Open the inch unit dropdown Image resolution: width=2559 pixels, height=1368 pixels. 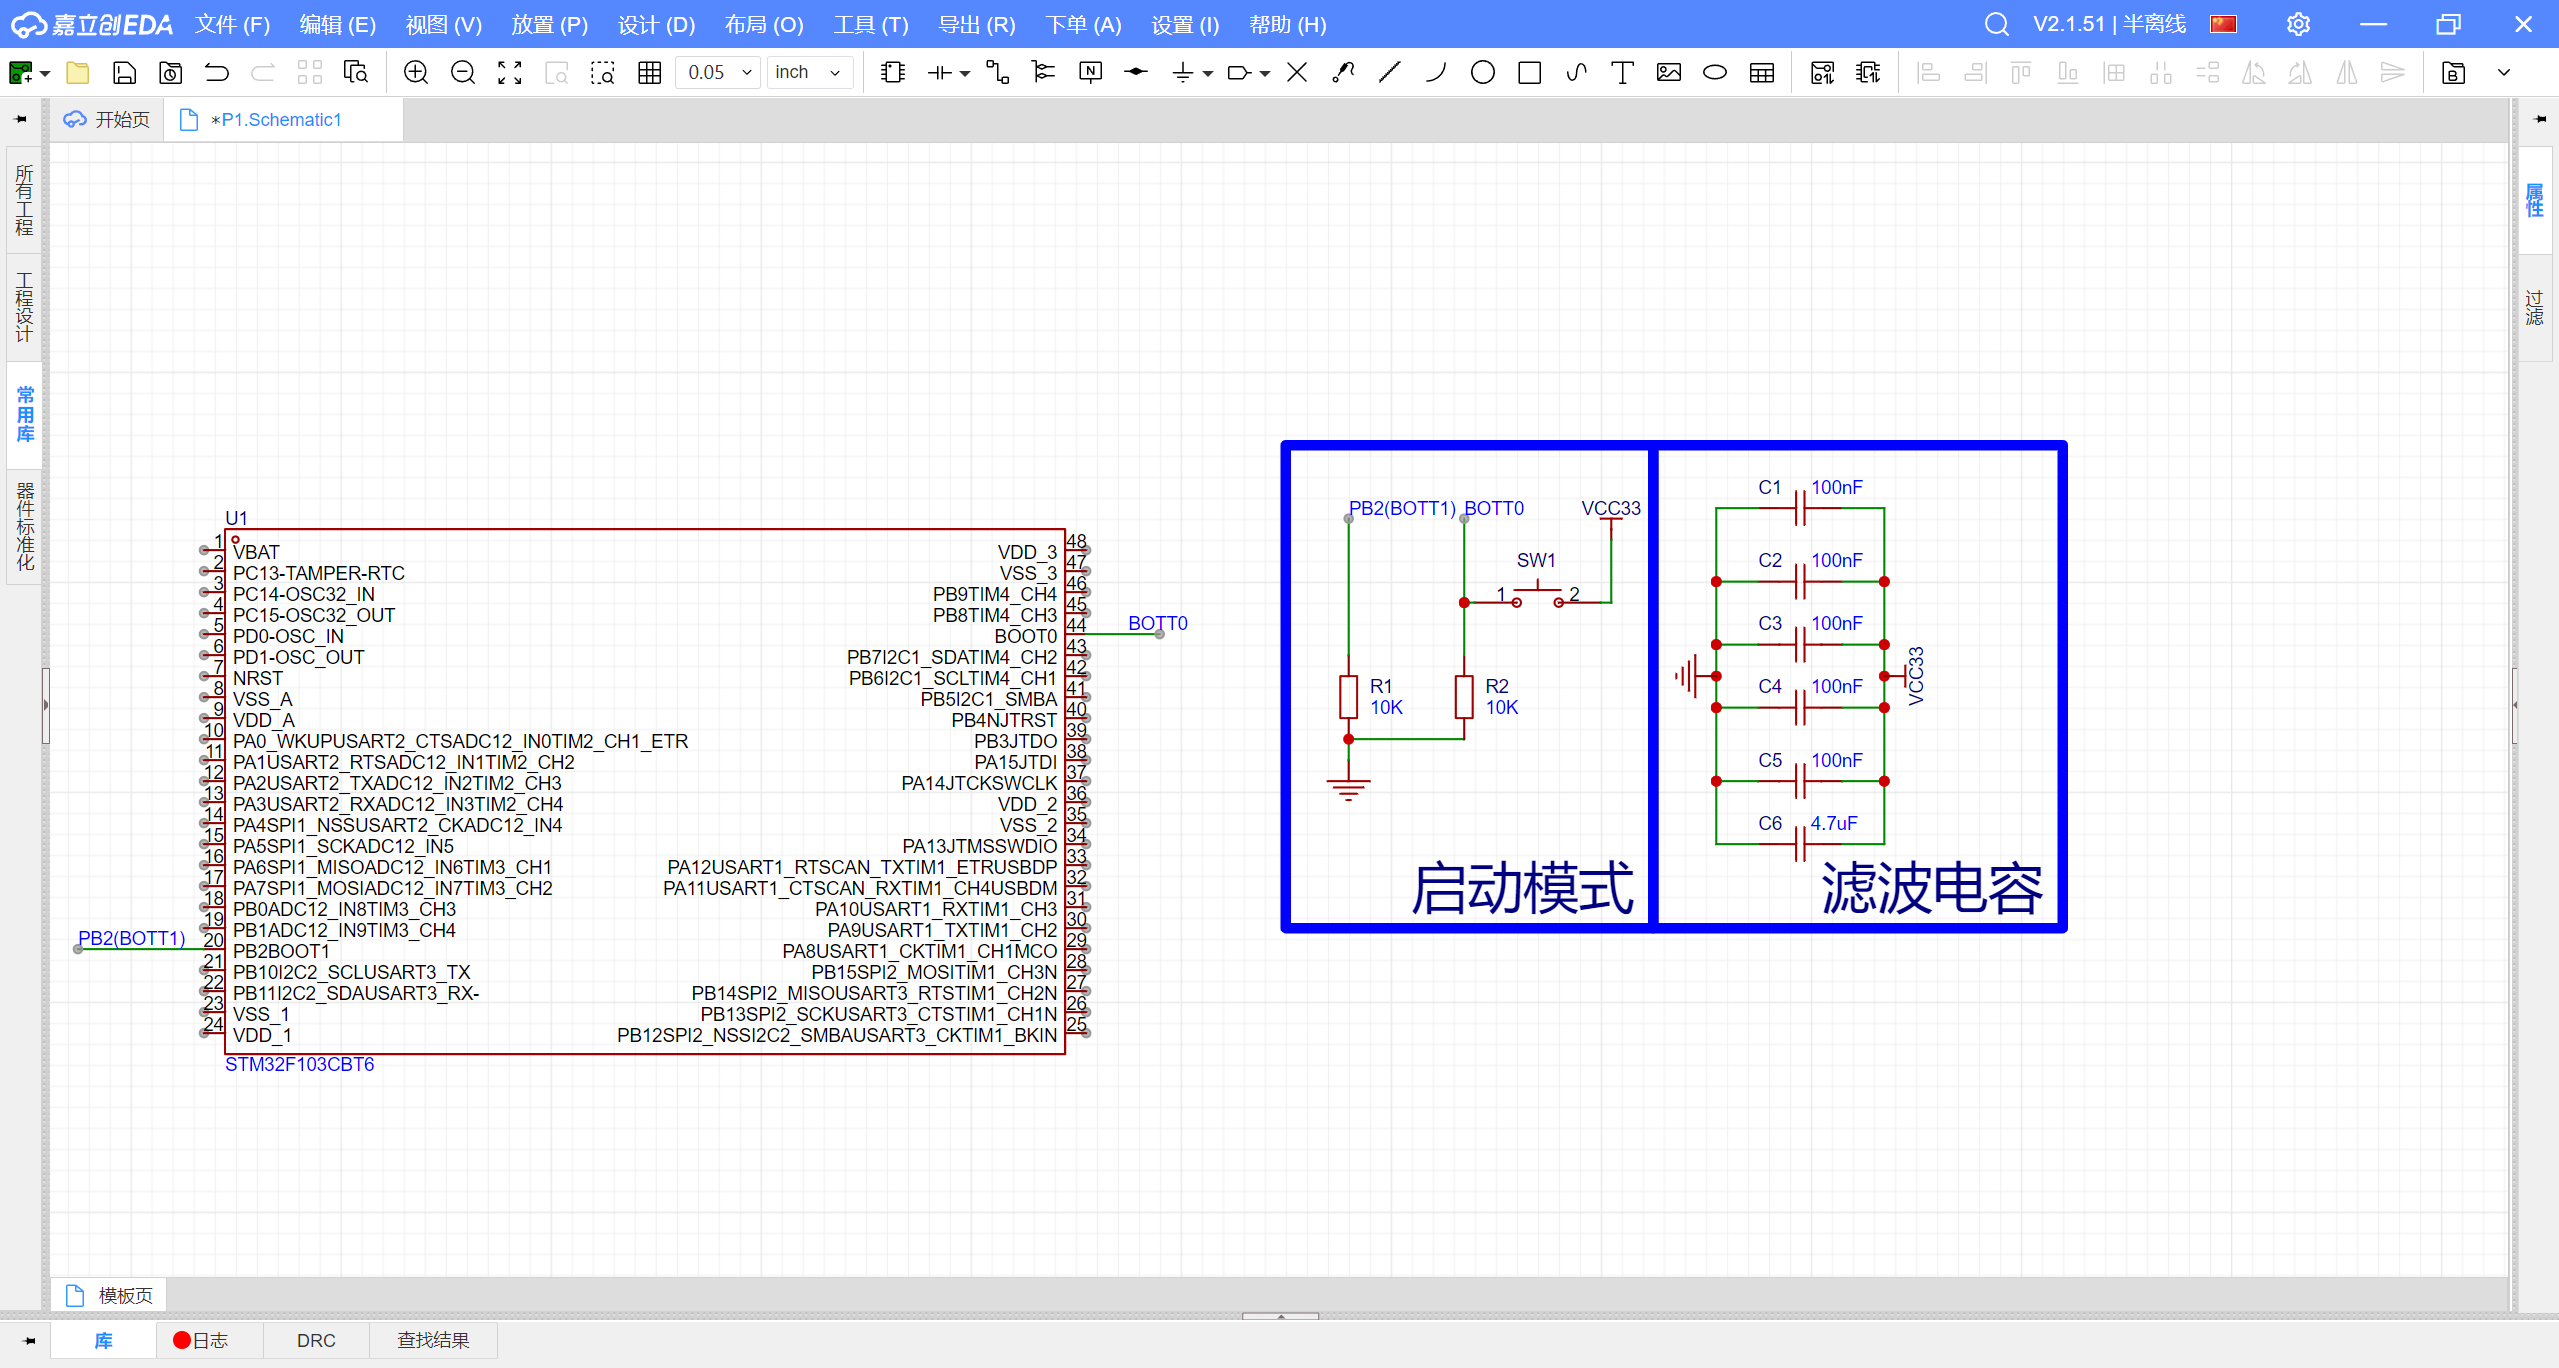click(809, 72)
